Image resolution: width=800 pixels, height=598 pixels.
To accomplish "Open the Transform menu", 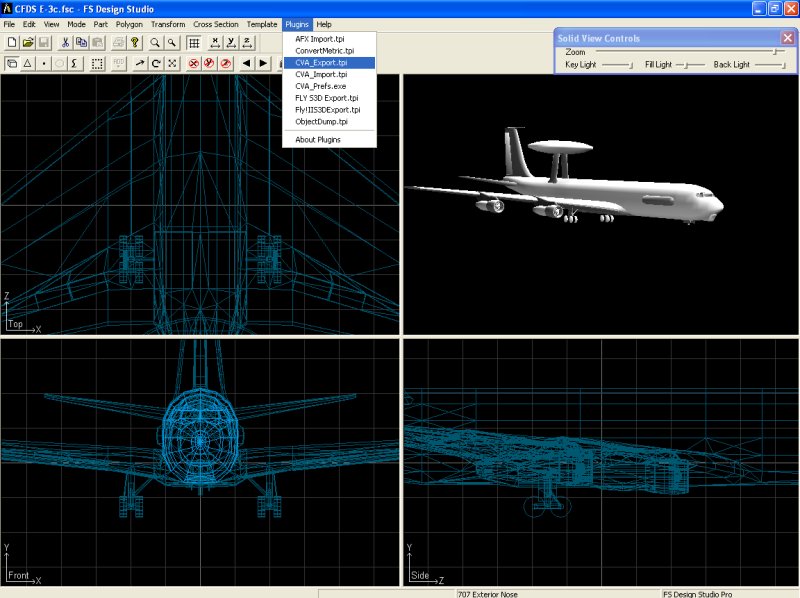I will 168,24.
